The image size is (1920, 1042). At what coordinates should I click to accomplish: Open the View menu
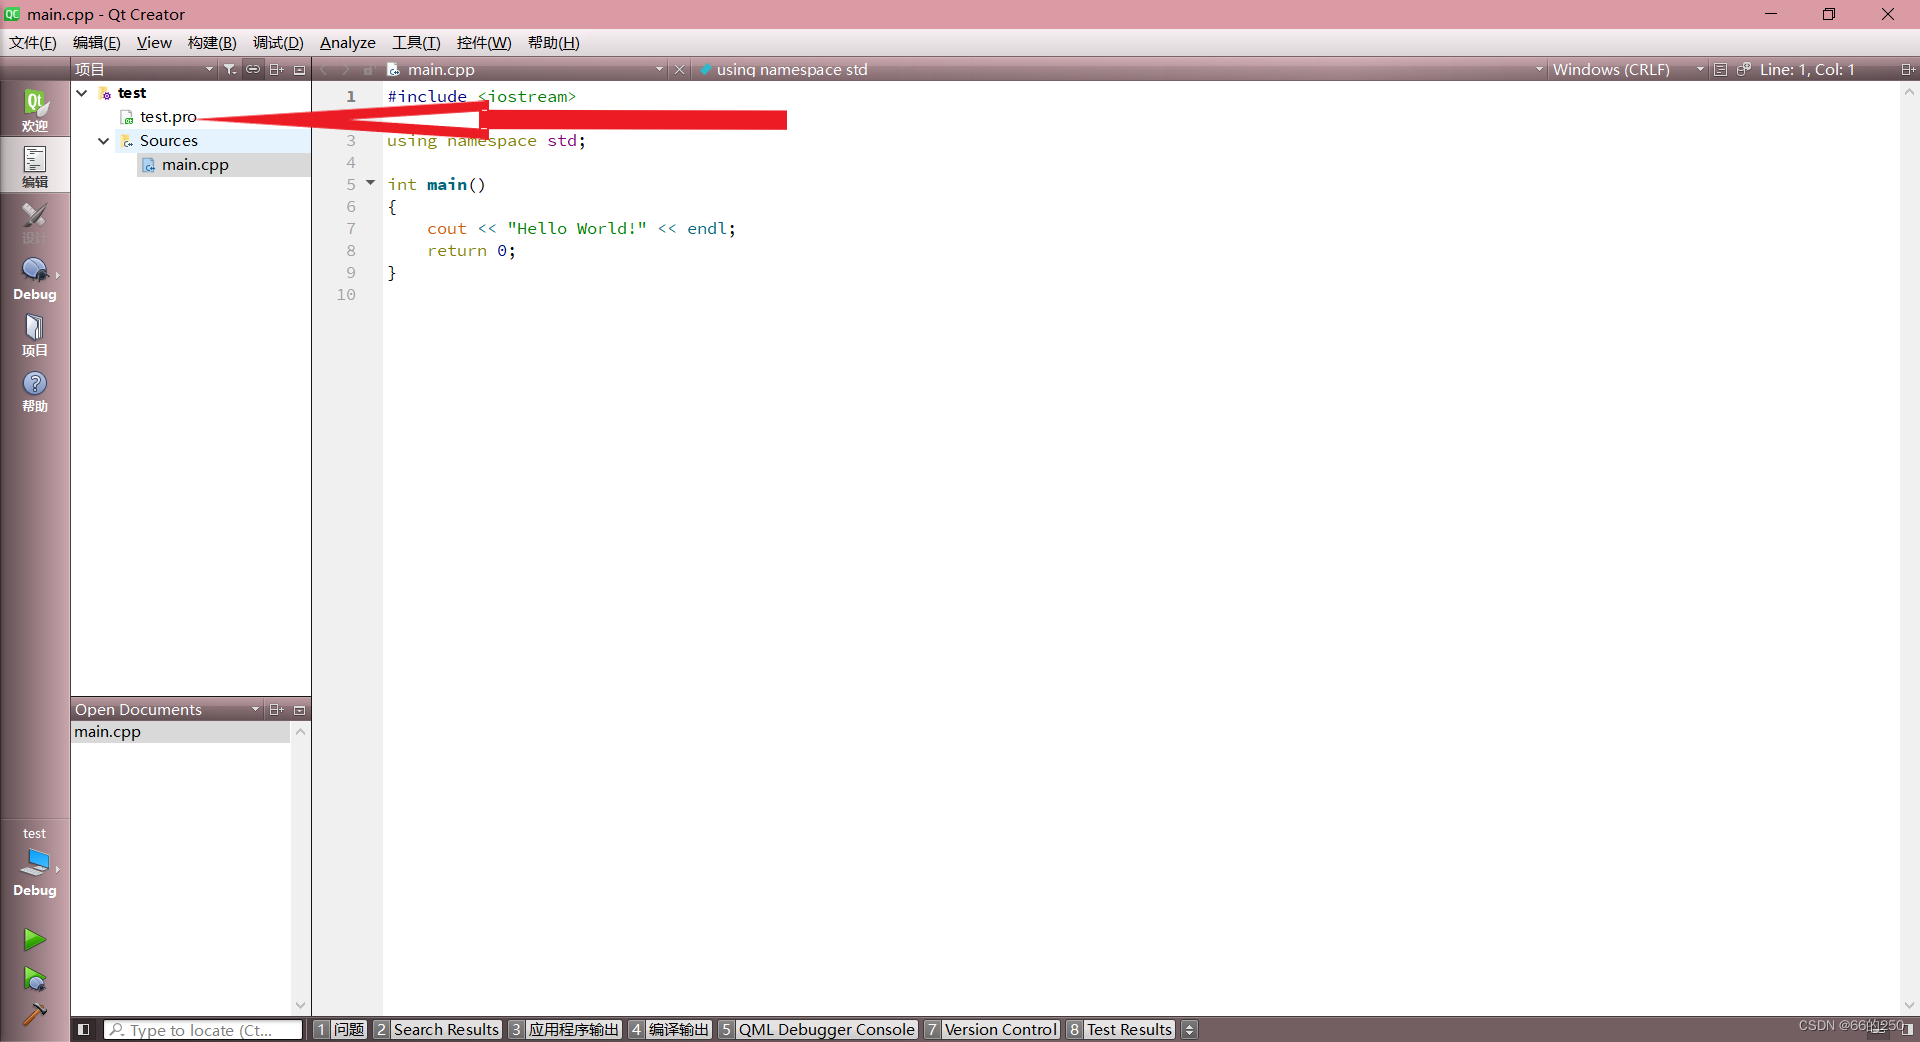point(154,42)
